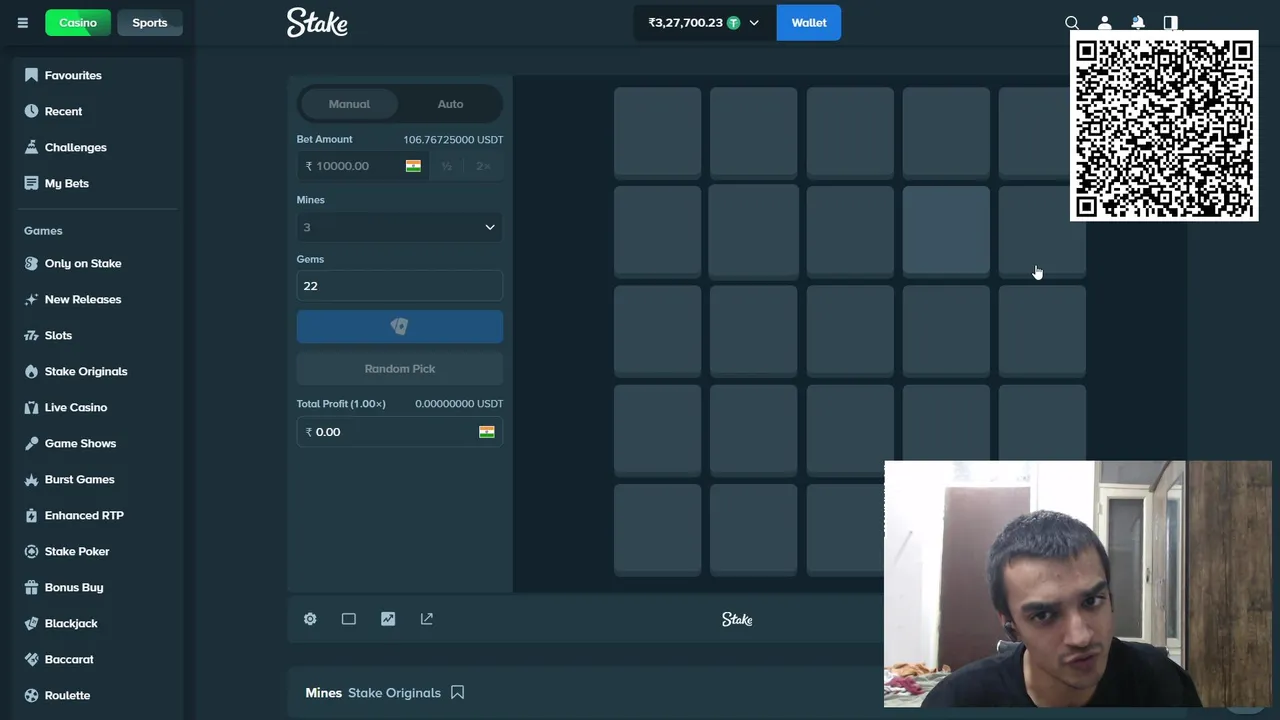The image size is (1280, 720).
Task: Open Live Casino category
Action: point(76,407)
